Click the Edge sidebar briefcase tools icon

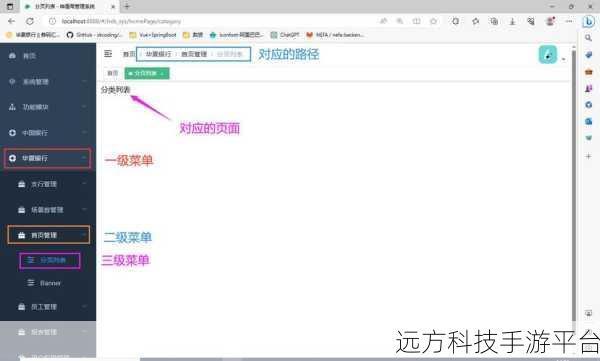click(x=589, y=72)
